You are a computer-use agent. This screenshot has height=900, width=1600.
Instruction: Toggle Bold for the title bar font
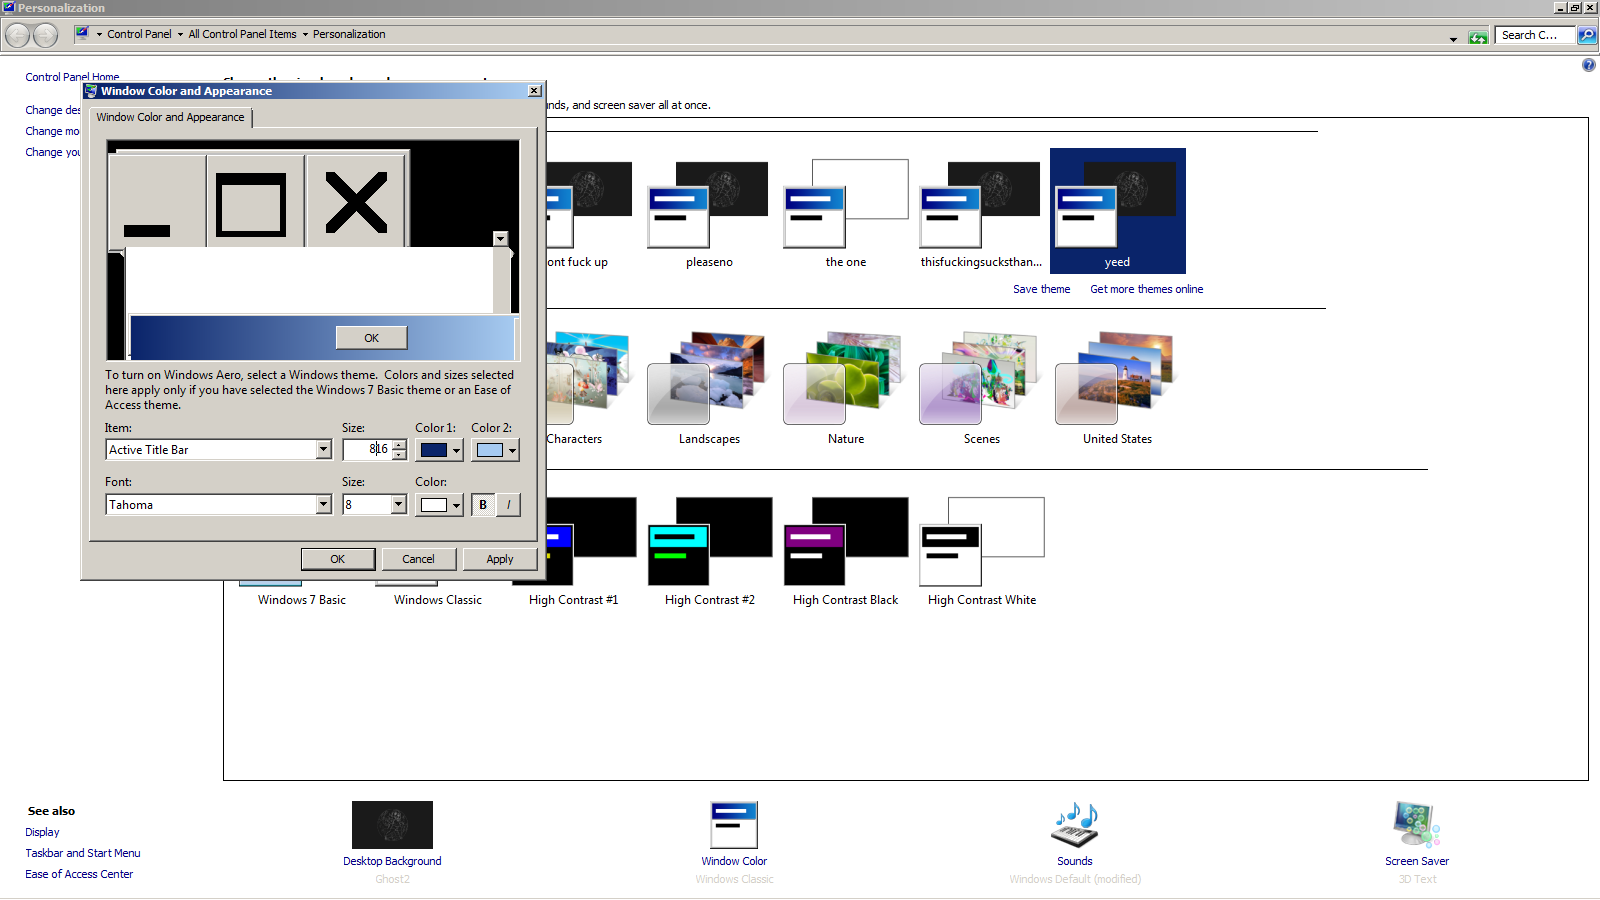483,505
